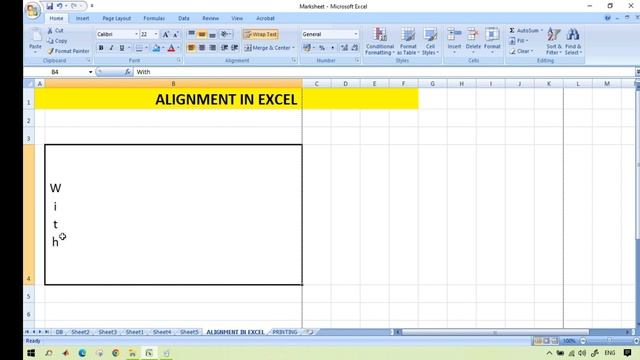Open the Name Box dropdown arrow
Image resolution: width=640 pixels, height=360 pixels.
[x=90, y=72]
